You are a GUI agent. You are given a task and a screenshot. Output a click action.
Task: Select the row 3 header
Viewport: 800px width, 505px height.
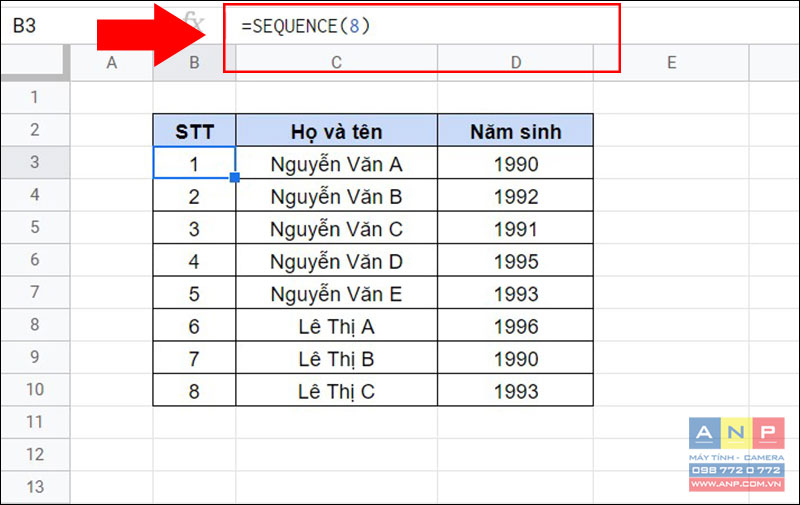(x=35, y=162)
